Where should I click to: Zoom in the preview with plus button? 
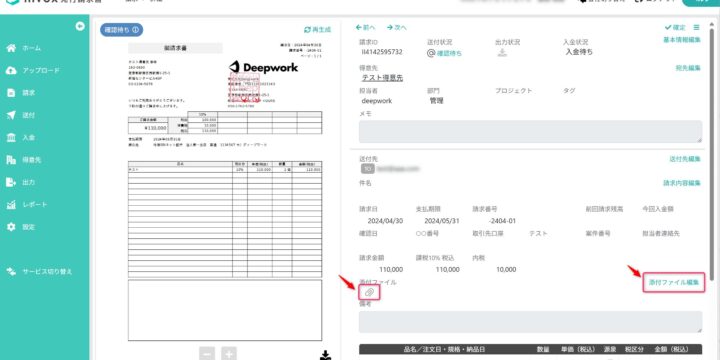229,354
